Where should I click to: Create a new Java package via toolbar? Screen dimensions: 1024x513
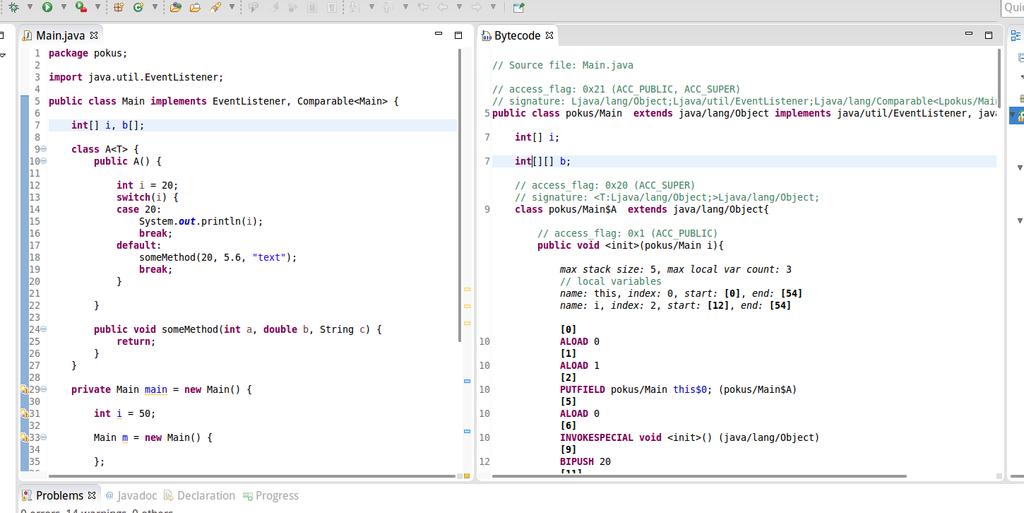pyautogui.click(x=118, y=7)
